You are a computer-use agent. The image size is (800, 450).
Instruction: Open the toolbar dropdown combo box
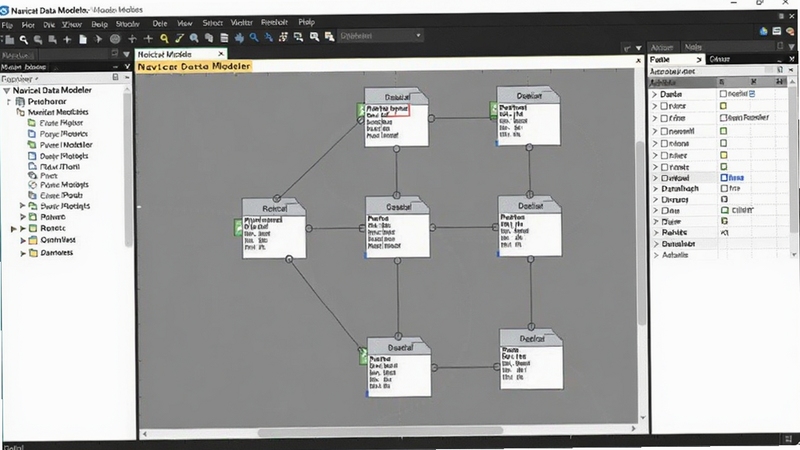tap(380, 36)
